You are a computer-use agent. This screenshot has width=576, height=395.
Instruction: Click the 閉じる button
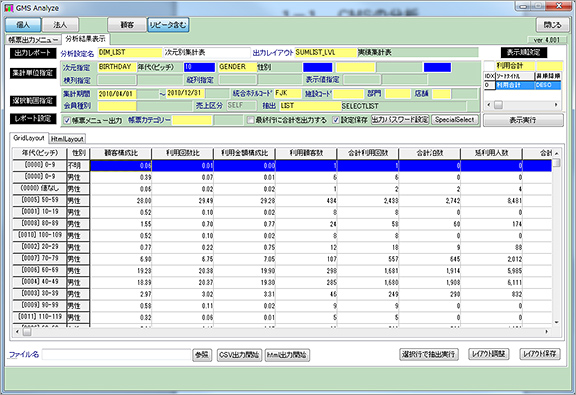(553, 25)
